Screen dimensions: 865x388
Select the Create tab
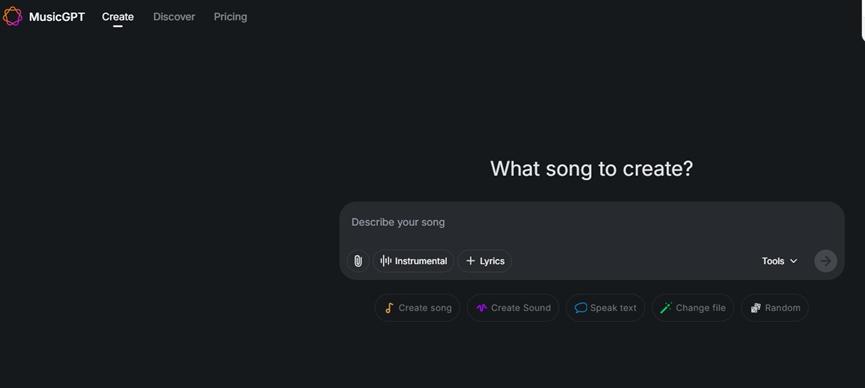point(118,17)
